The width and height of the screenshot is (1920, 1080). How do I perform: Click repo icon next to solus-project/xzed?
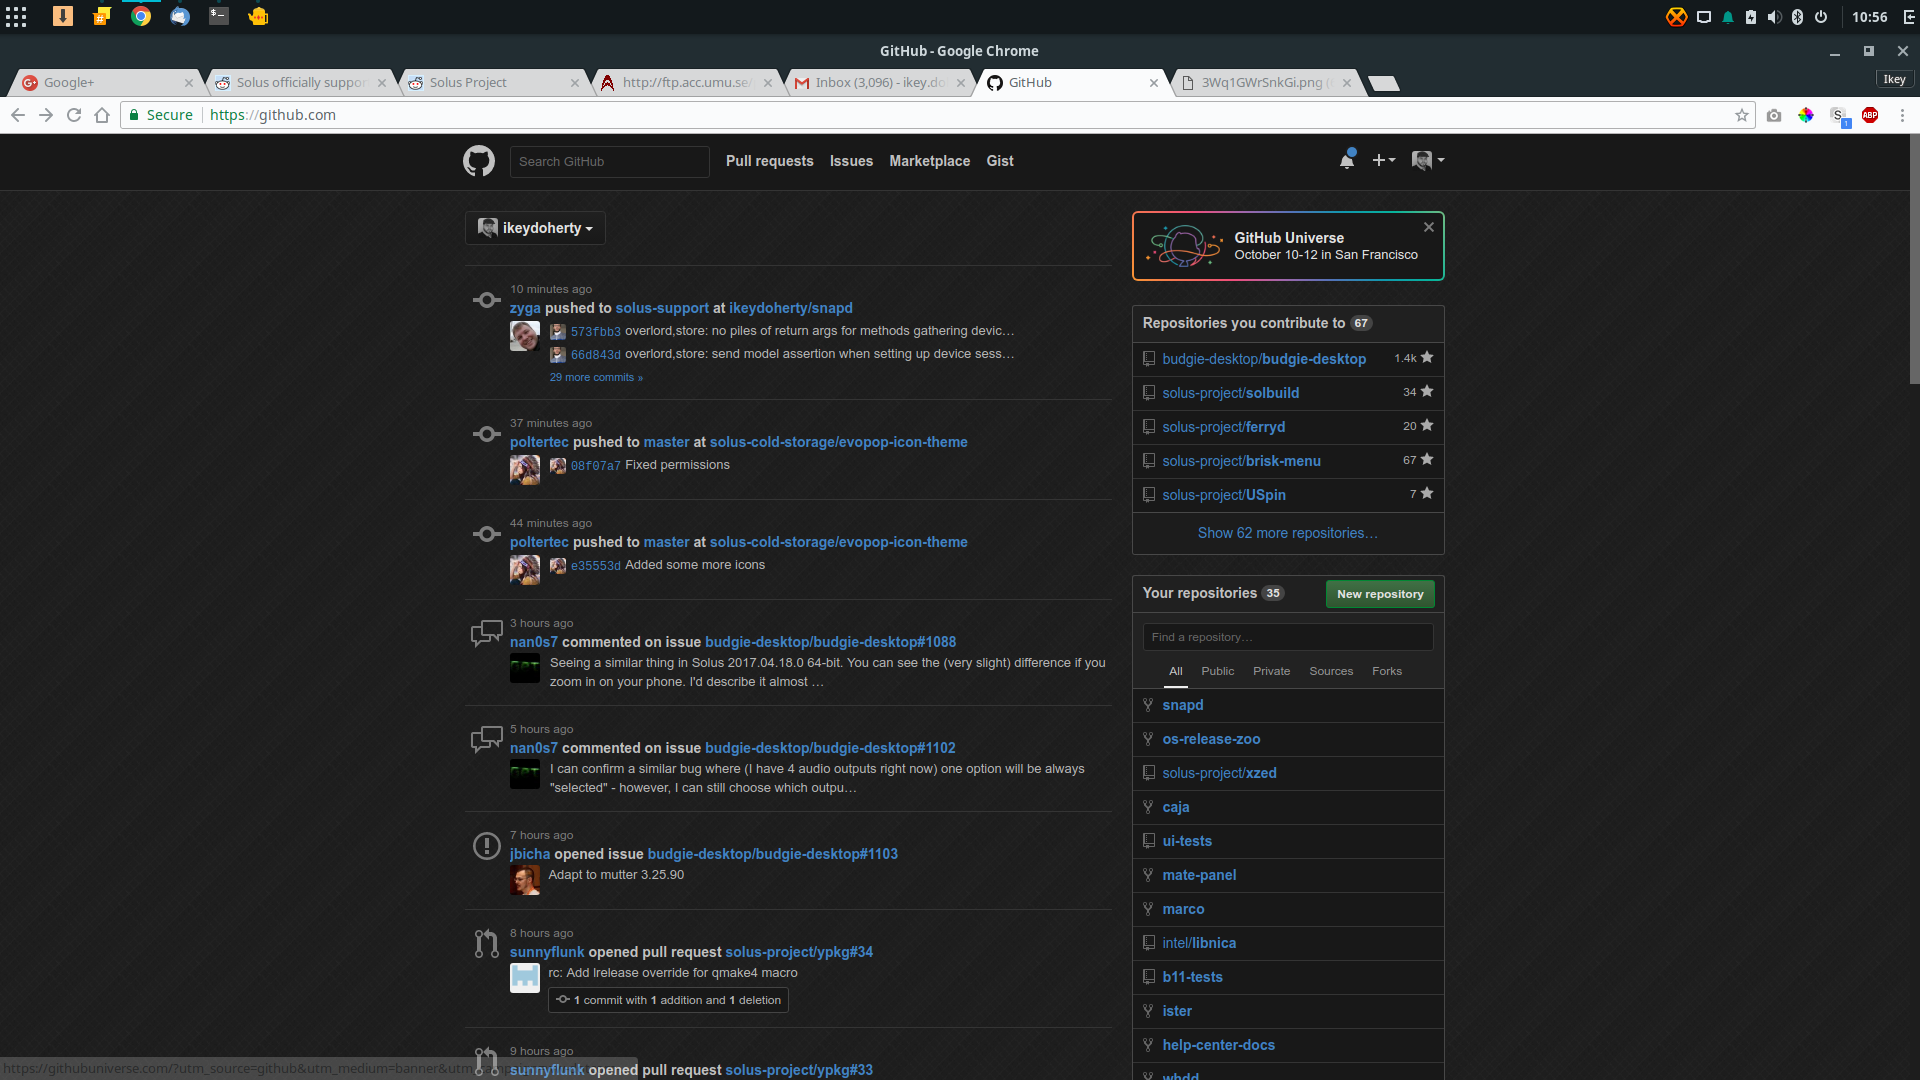[1149, 773]
